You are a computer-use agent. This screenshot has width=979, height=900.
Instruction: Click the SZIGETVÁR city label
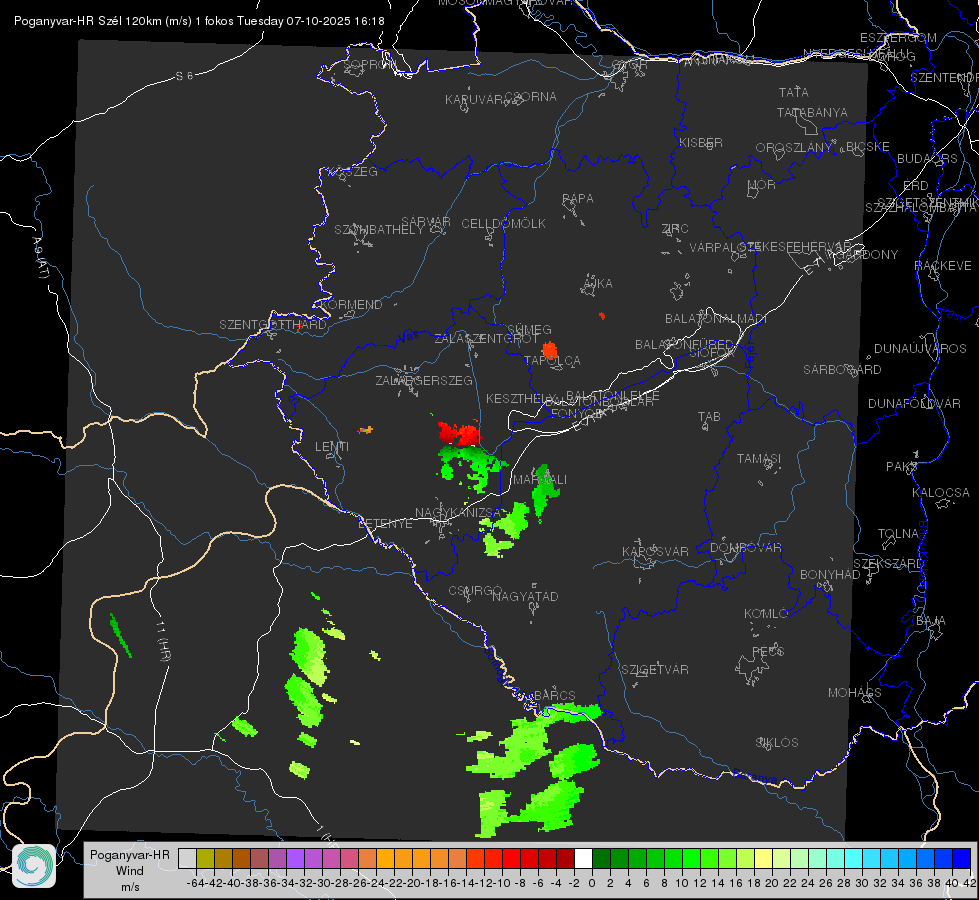click(655, 670)
